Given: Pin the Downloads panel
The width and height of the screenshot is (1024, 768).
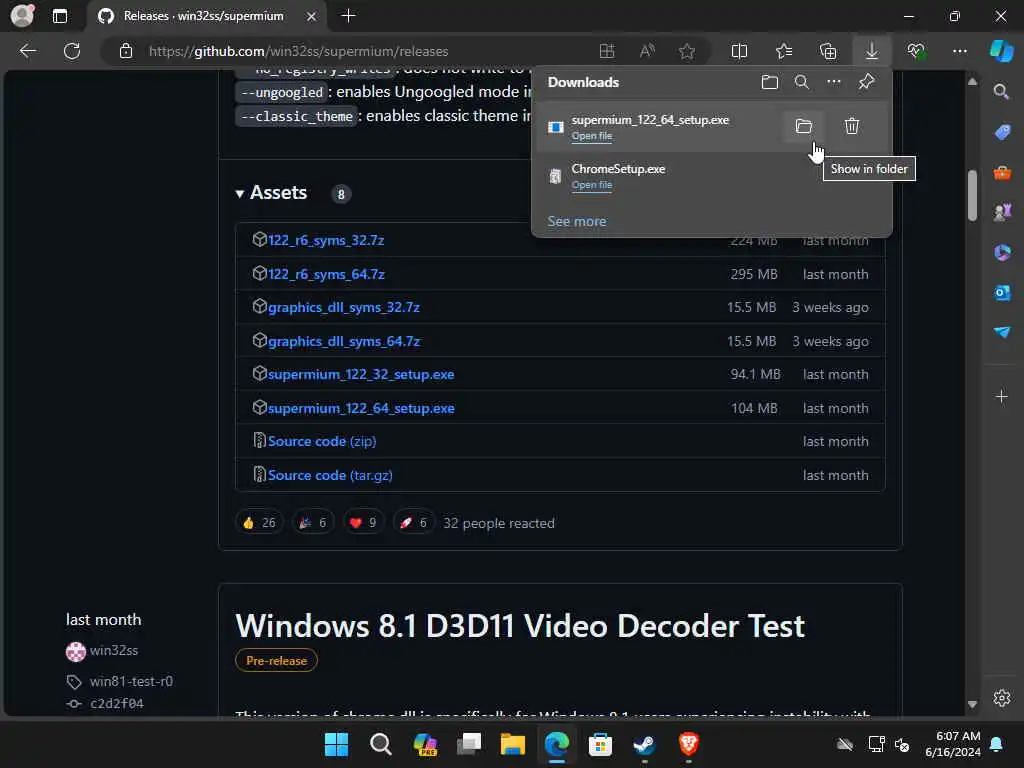Looking at the screenshot, I should pos(867,82).
